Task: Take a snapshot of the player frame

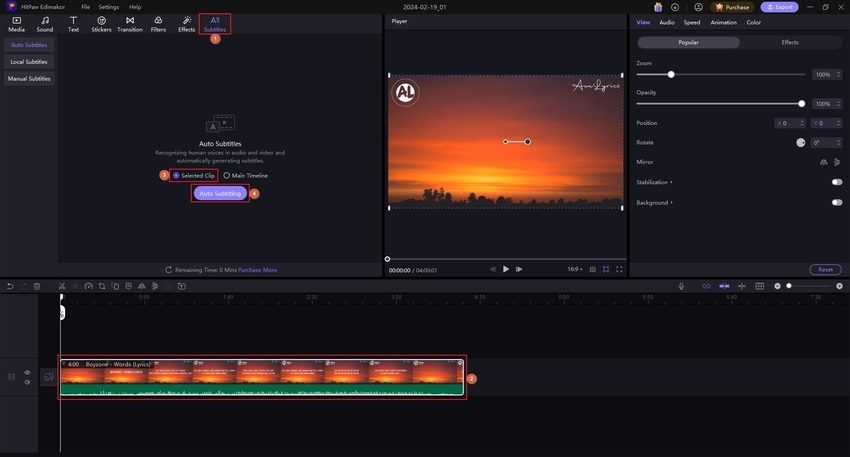Action: click(593, 269)
